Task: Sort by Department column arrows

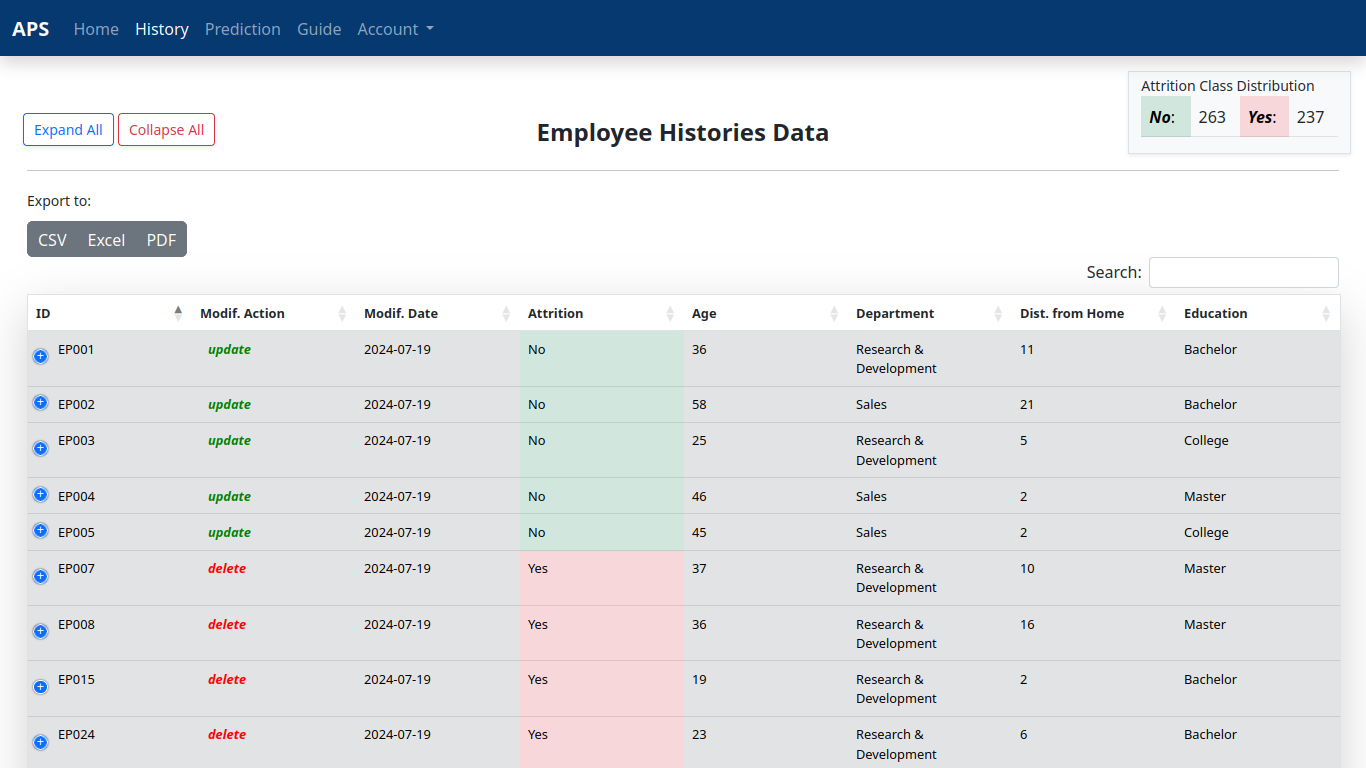Action: click(x=998, y=313)
